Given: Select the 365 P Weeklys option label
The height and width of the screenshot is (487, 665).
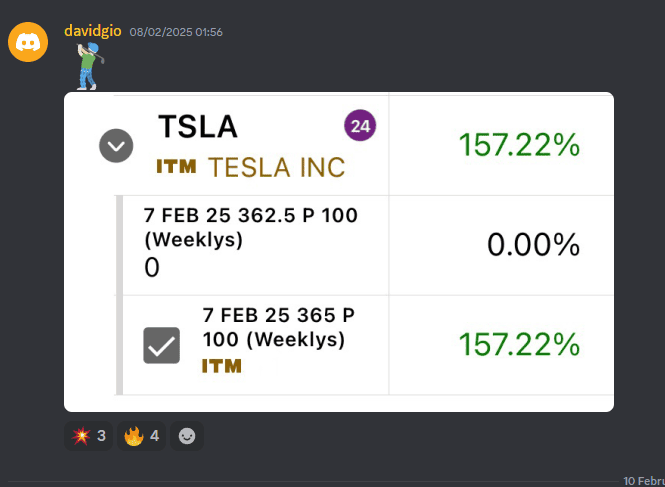Looking at the screenshot, I should (x=279, y=327).
